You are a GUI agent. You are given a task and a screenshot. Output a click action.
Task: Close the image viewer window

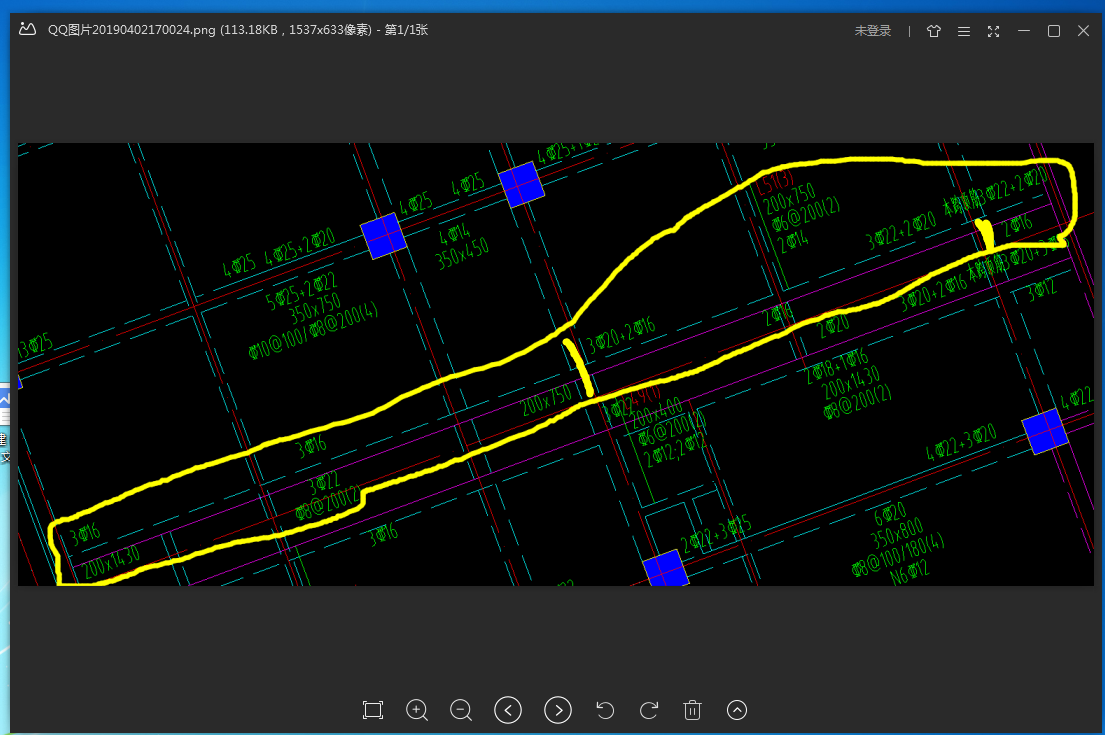coord(1084,31)
